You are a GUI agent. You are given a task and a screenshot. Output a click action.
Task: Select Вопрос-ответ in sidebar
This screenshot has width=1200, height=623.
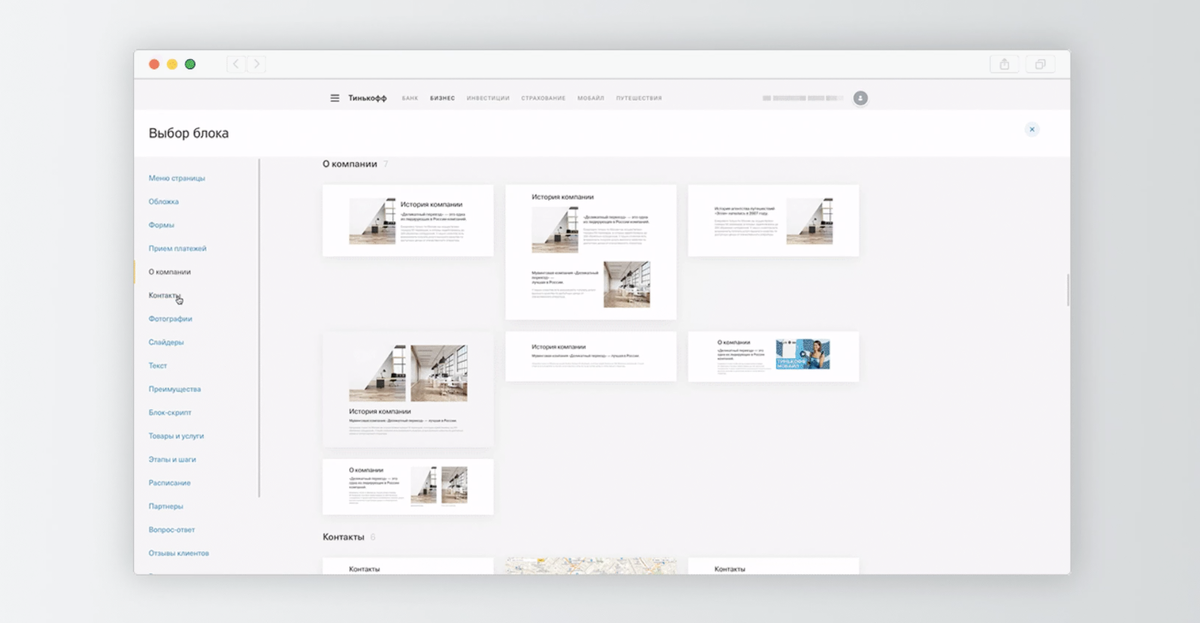point(172,530)
